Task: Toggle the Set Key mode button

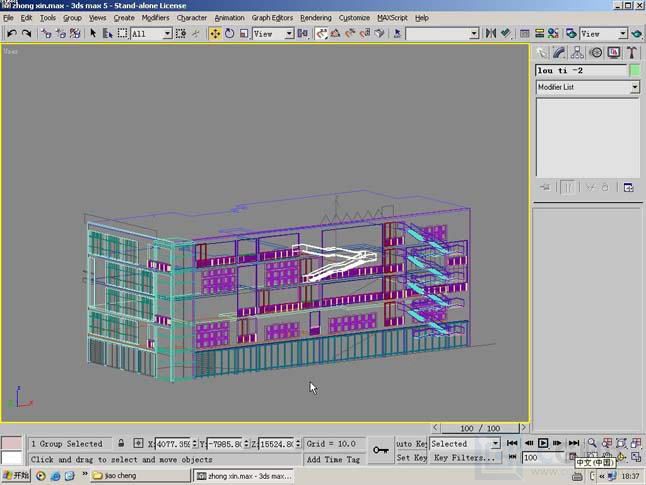Action: click(411, 457)
